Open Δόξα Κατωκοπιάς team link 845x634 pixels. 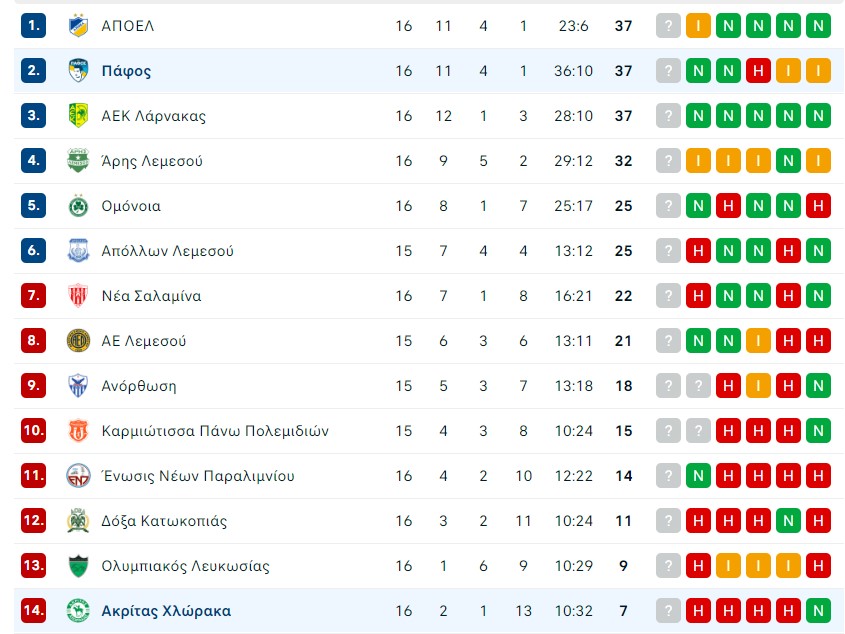[x=164, y=521]
